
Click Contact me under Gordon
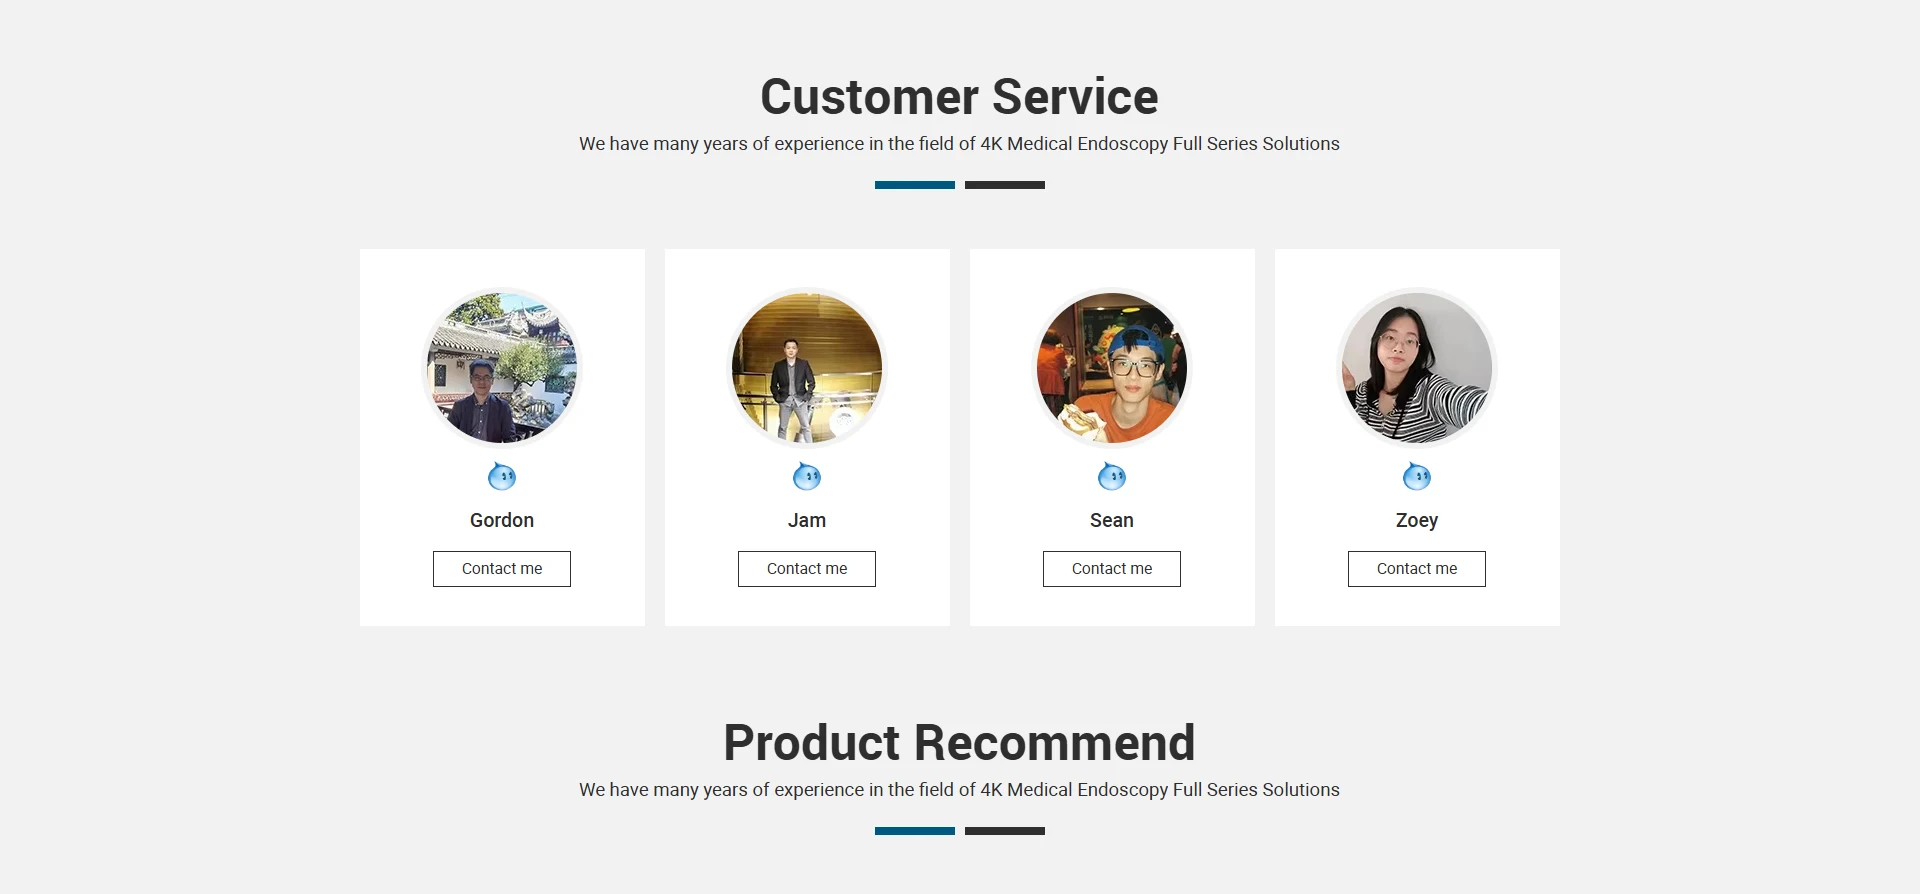(x=502, y=569)
